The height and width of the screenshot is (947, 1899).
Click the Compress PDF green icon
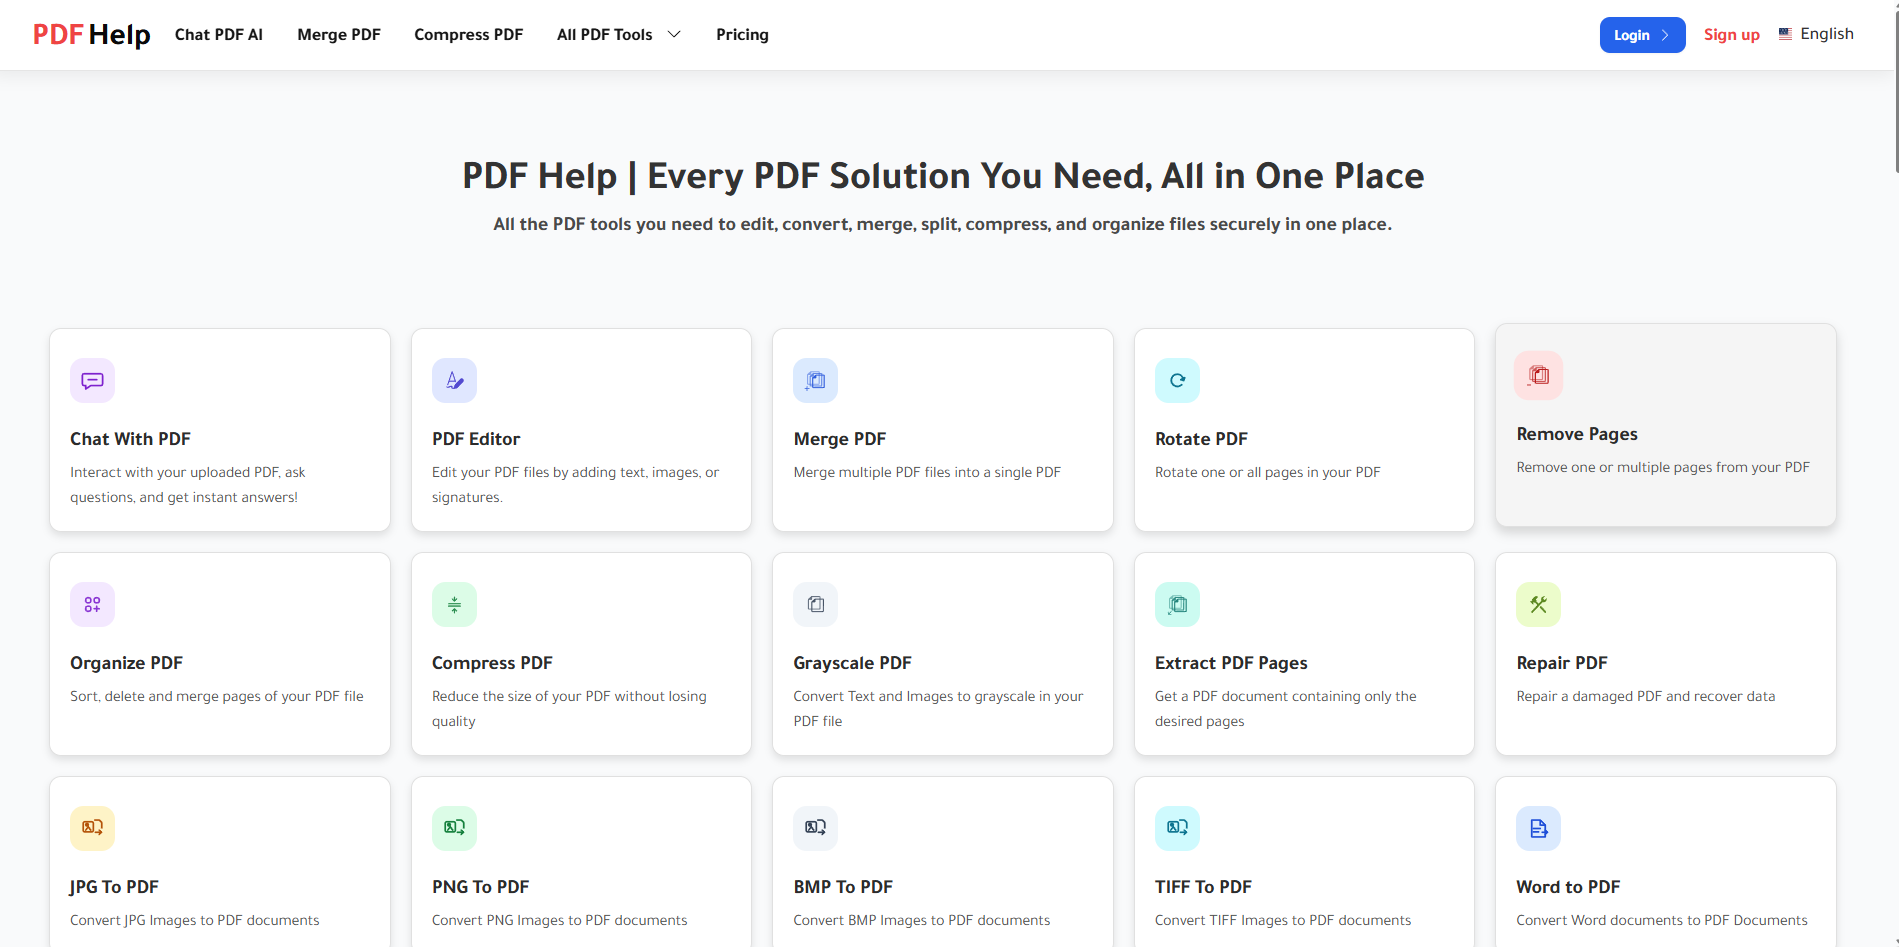coord(454,605)
